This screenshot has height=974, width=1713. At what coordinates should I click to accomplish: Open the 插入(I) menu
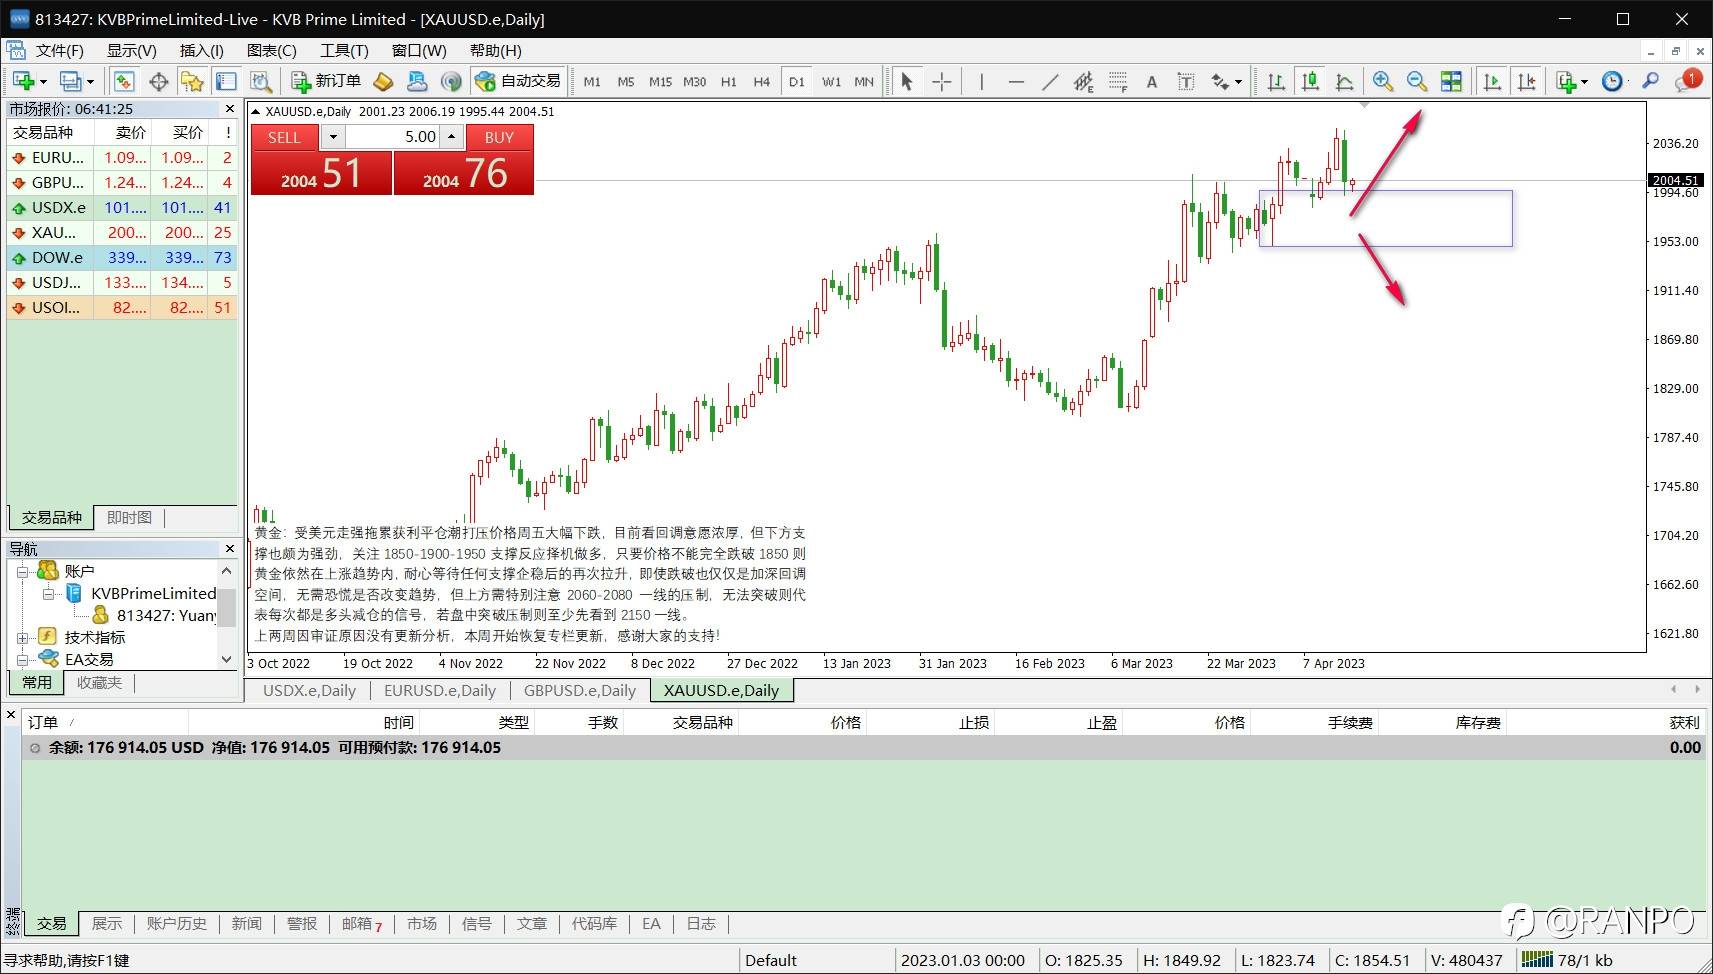tap(201, 51)
